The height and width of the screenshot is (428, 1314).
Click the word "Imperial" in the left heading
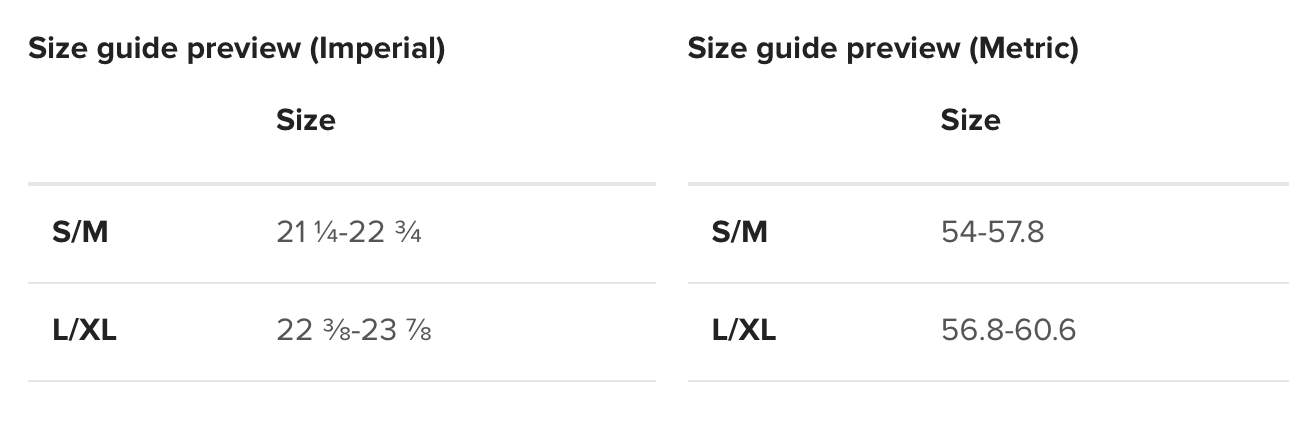coord(378,49)
